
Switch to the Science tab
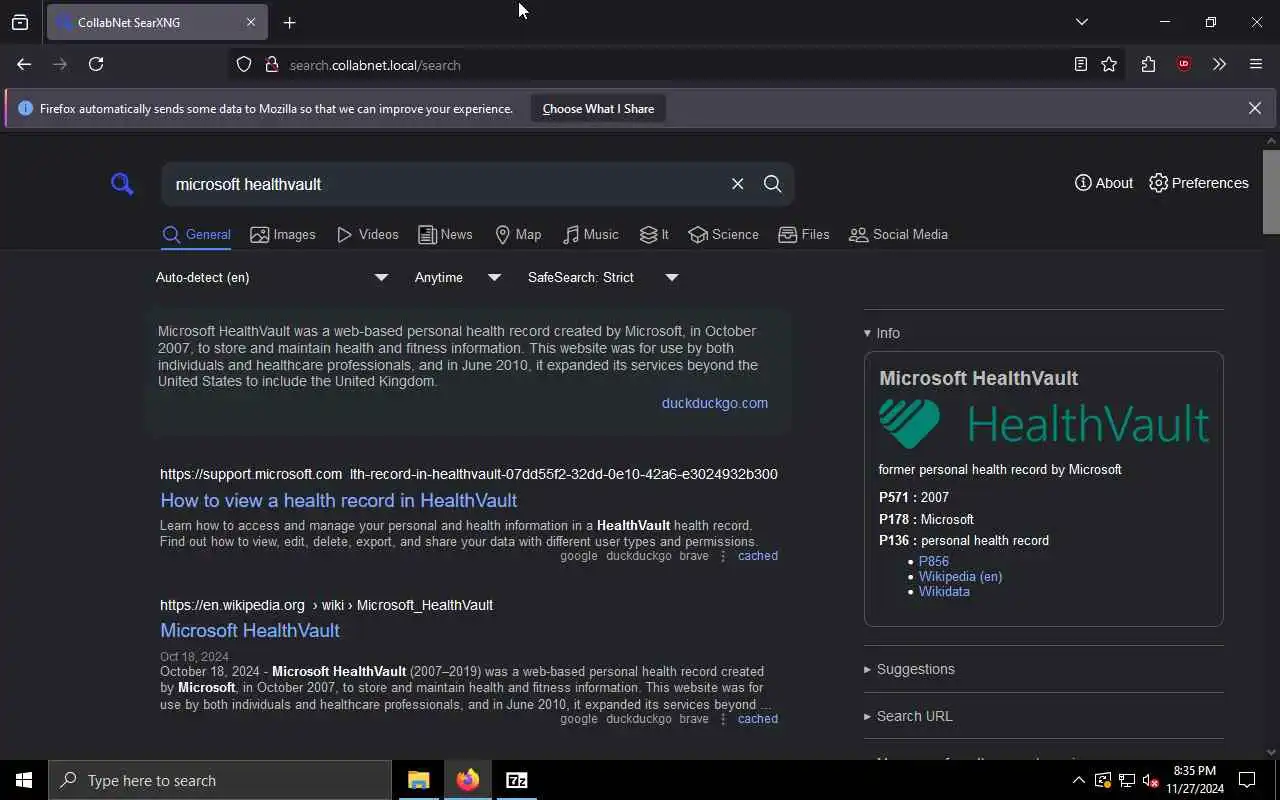pos(723,235)
